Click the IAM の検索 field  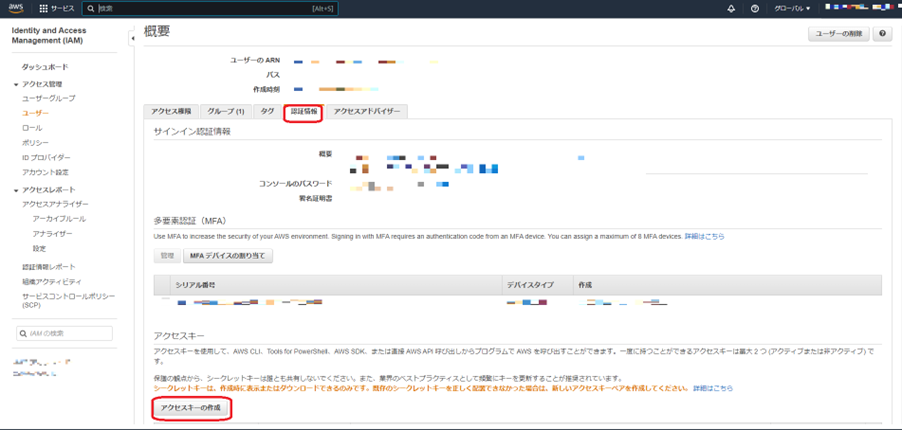[65, 333]
